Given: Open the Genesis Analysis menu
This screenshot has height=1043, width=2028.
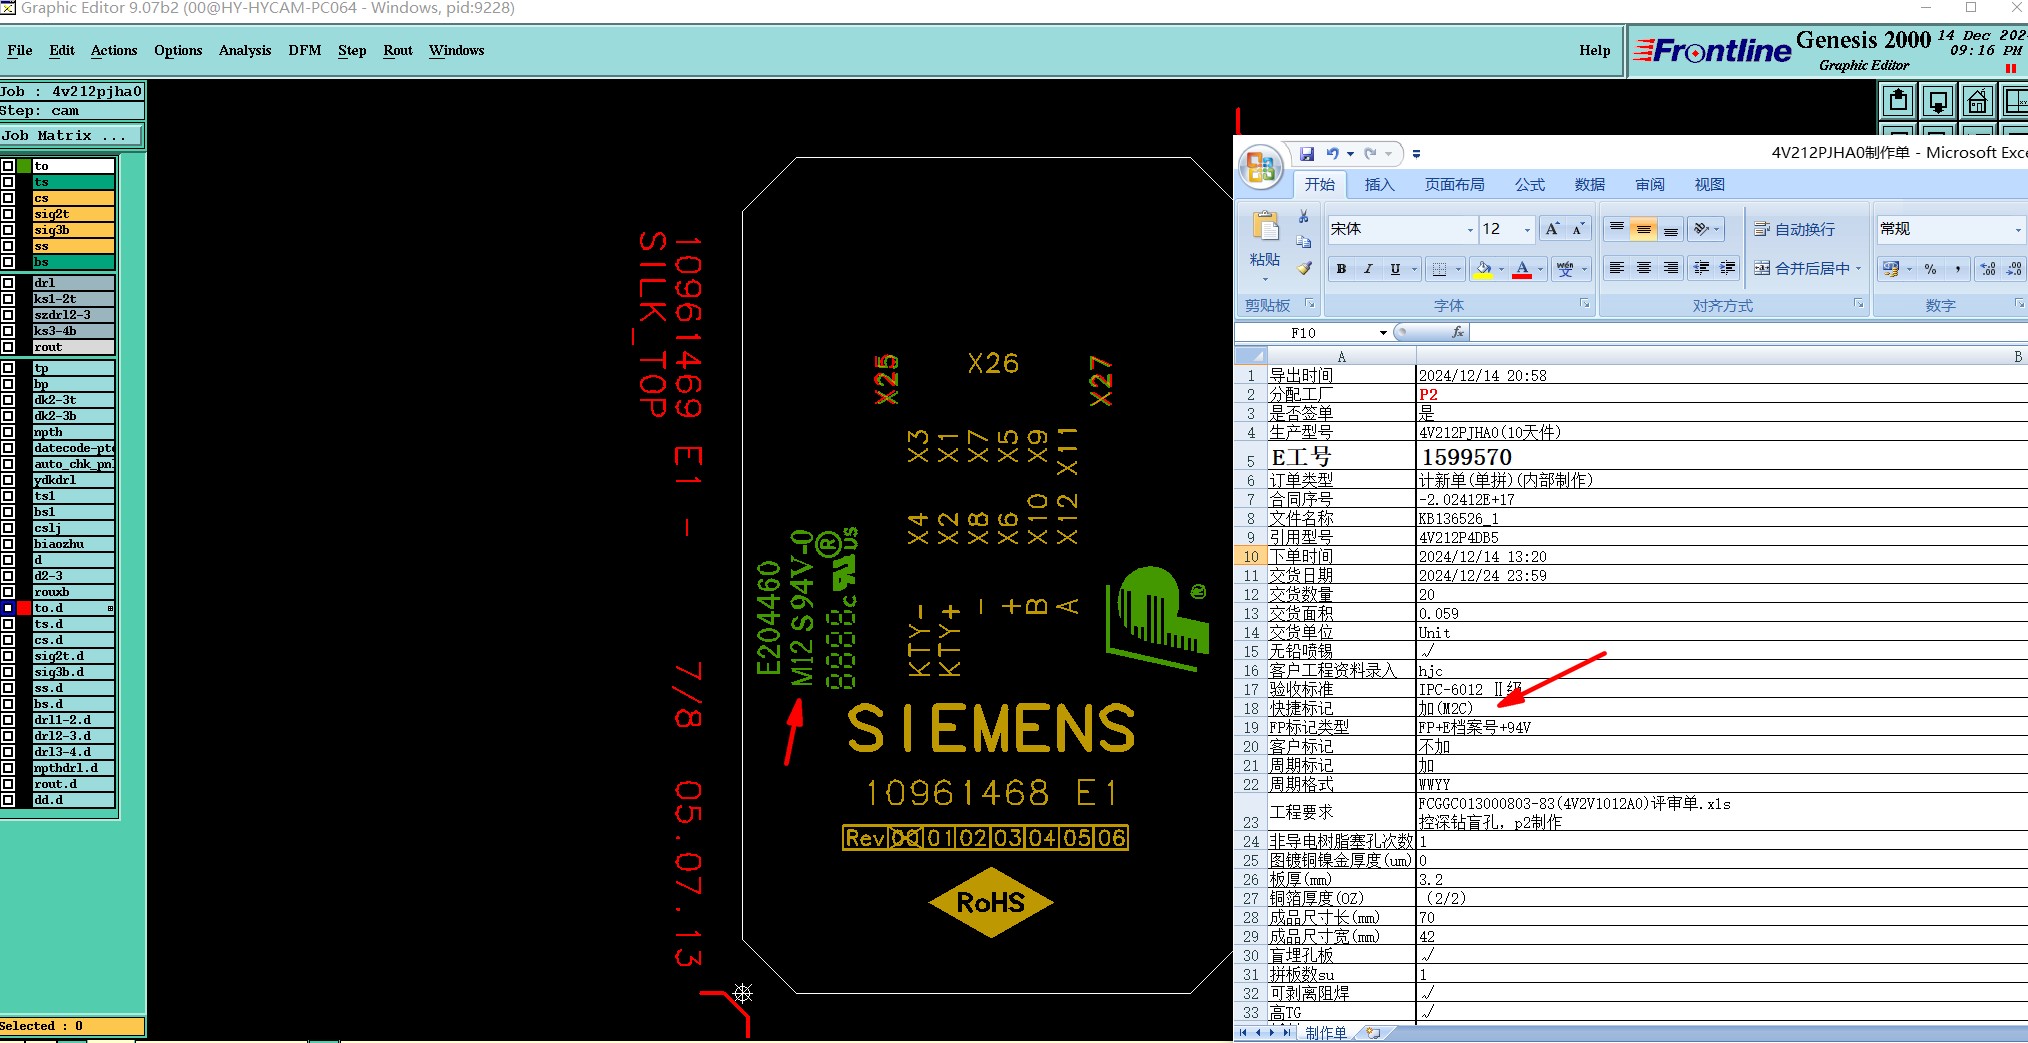Looking at the screenshot, I should (245, 50).
